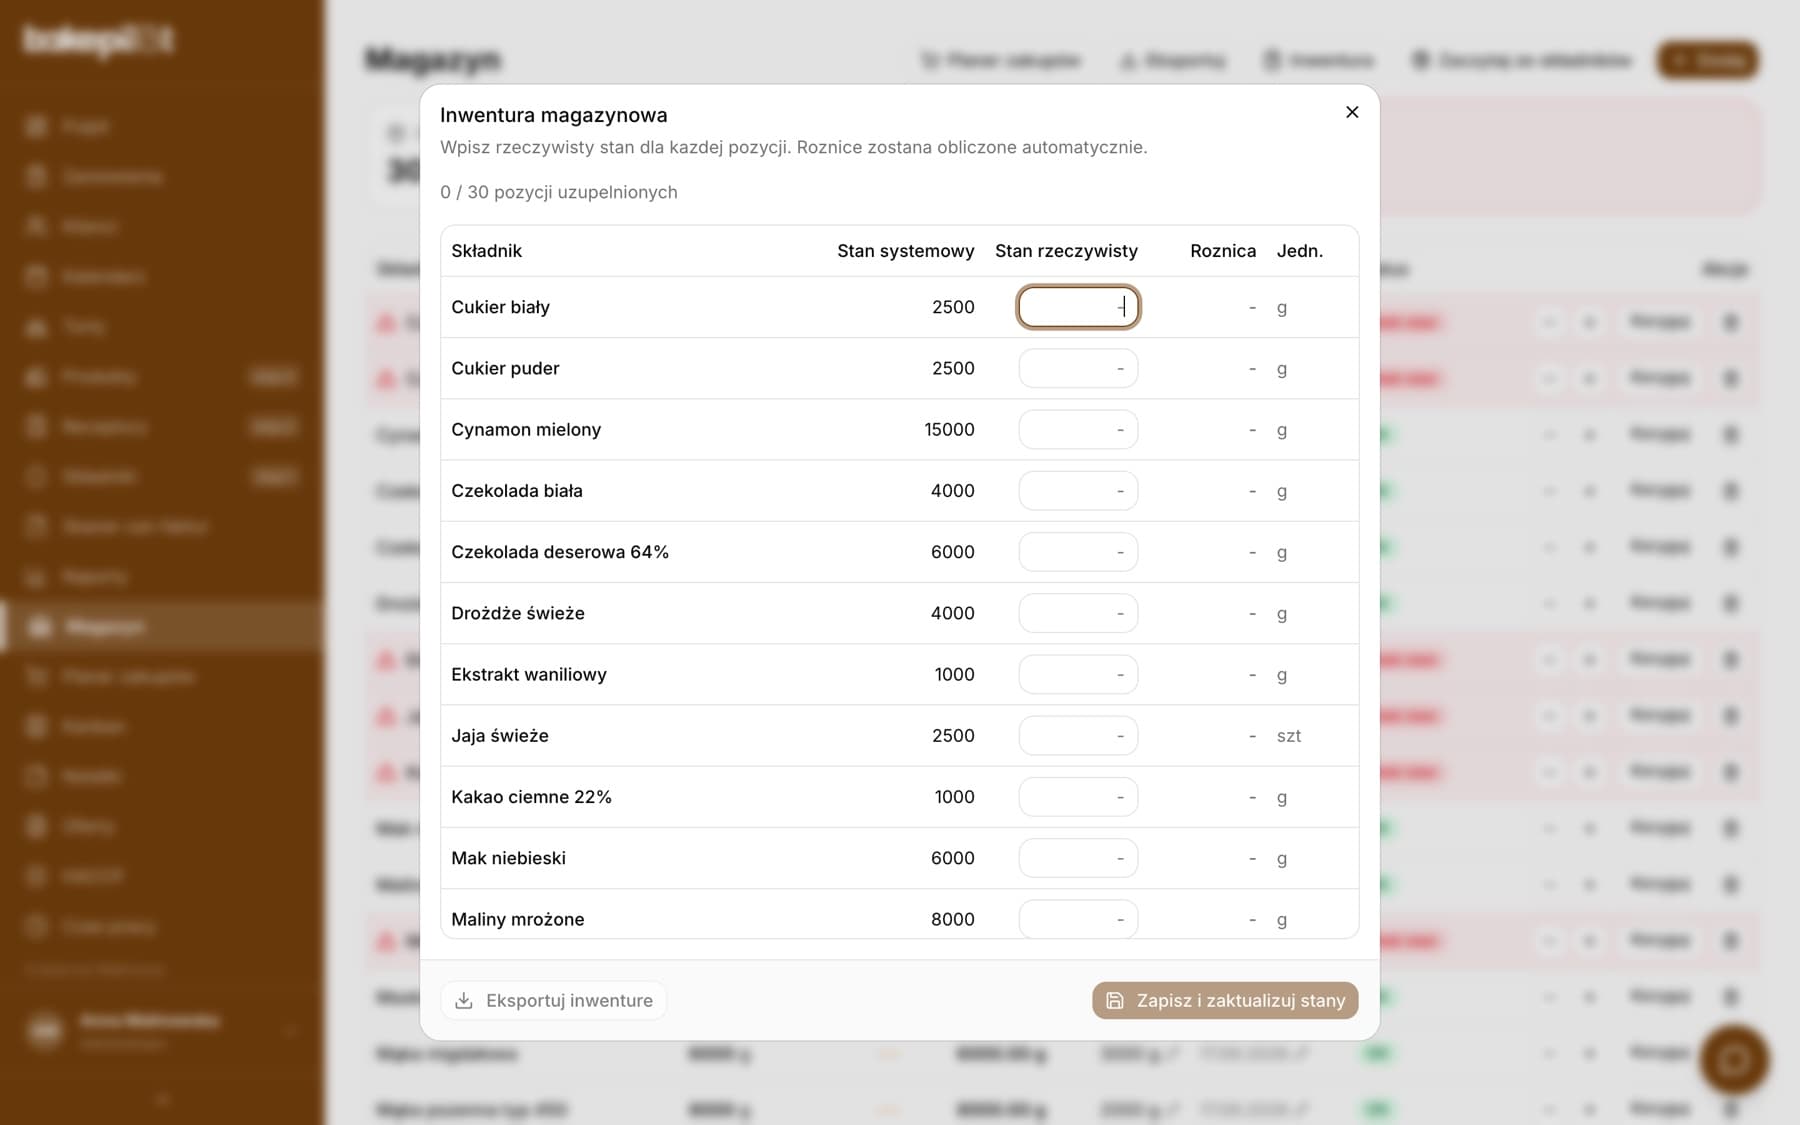The height and width of the screenshot is (1125, 1800).
Task: Click the Składnik column header
Action: [x=487, y=251]
